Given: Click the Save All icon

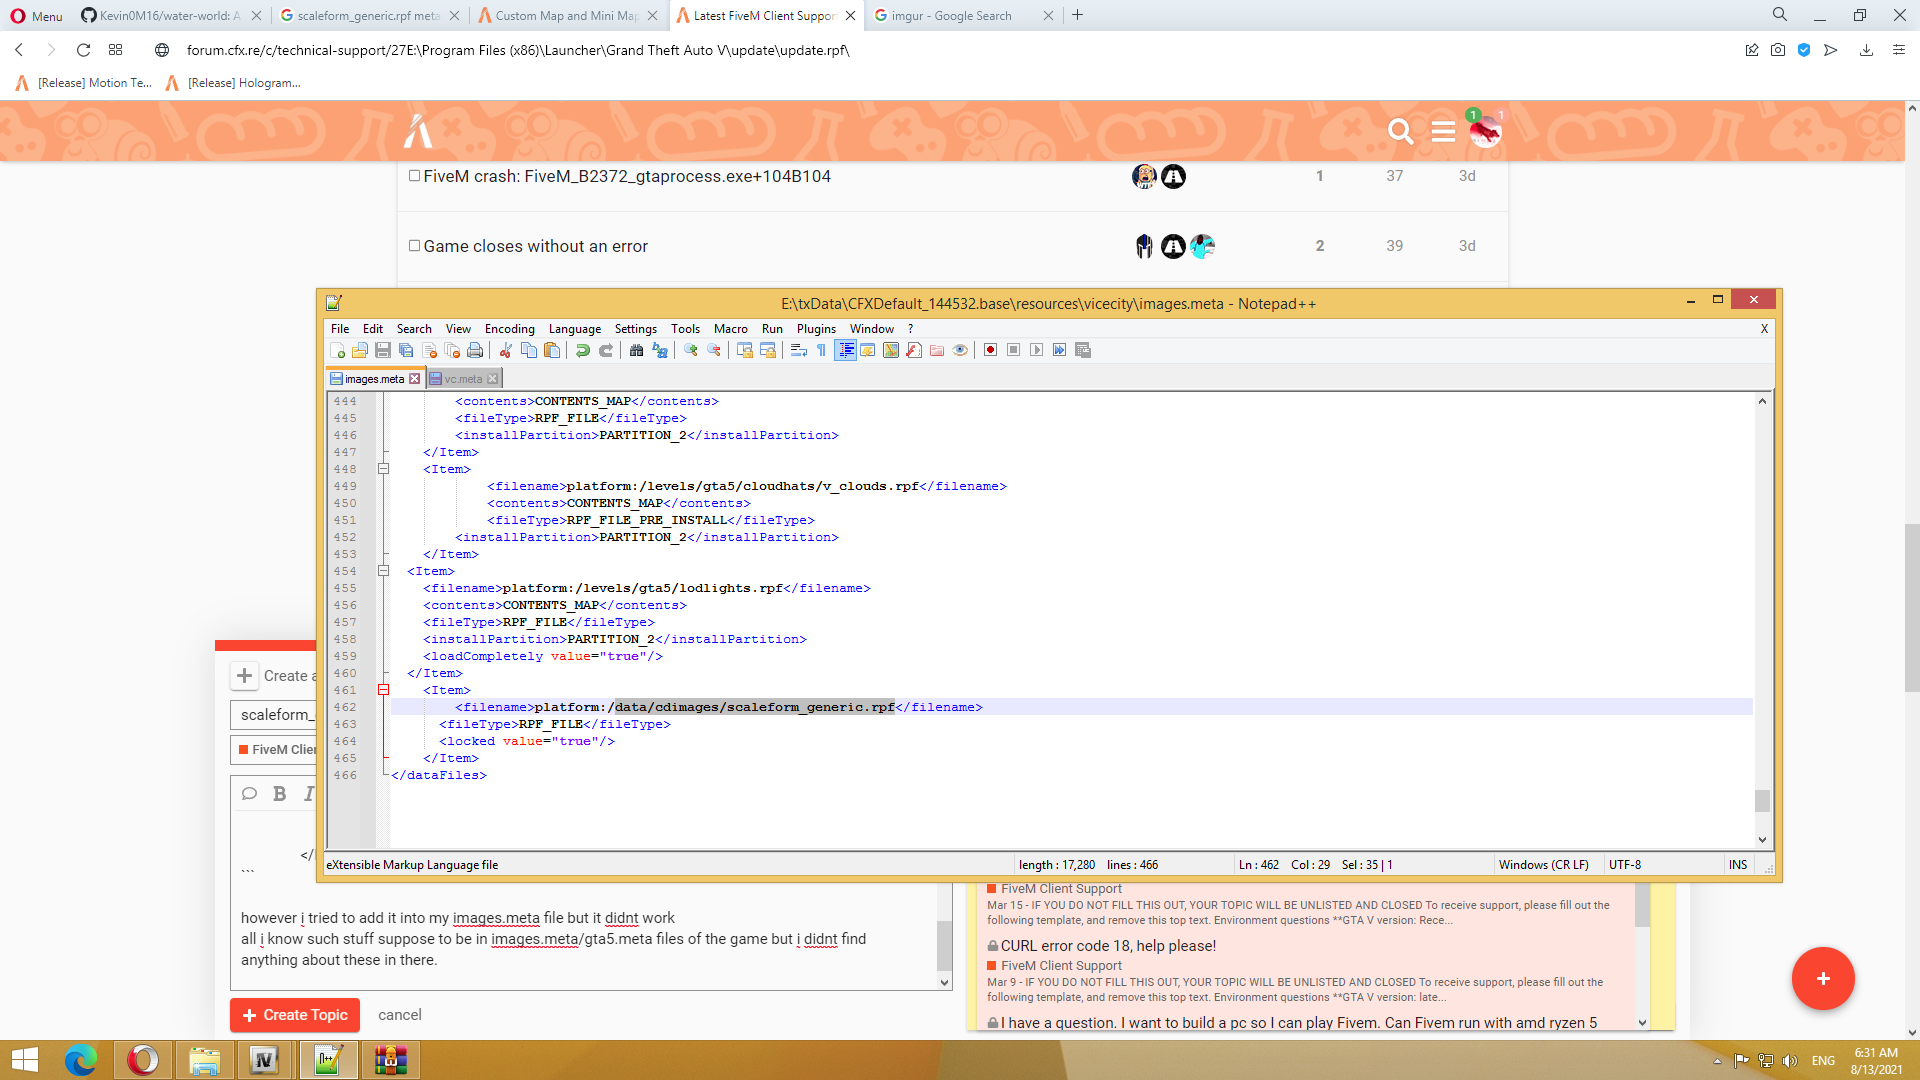Looking at the screenshot, I should point(406,350).
